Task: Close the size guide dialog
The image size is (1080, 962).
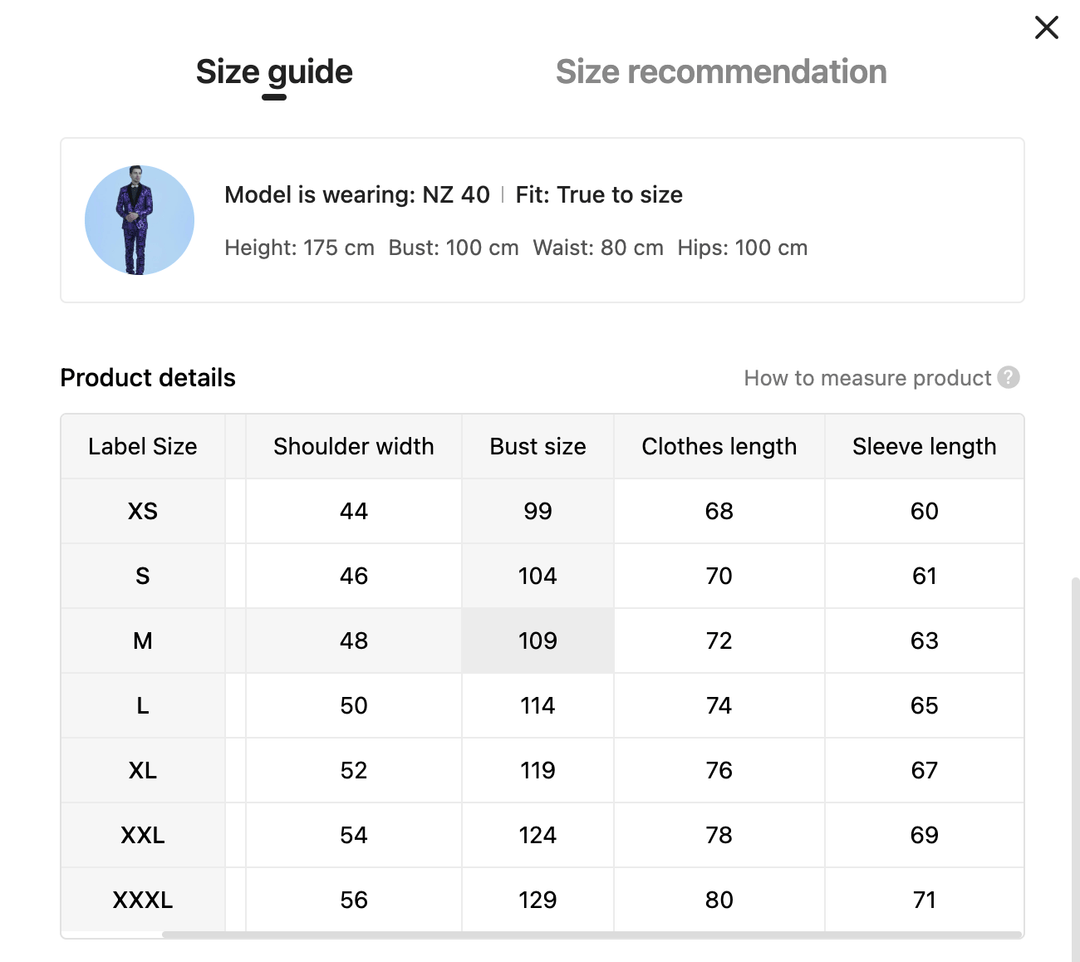Action: point(1046,28)
